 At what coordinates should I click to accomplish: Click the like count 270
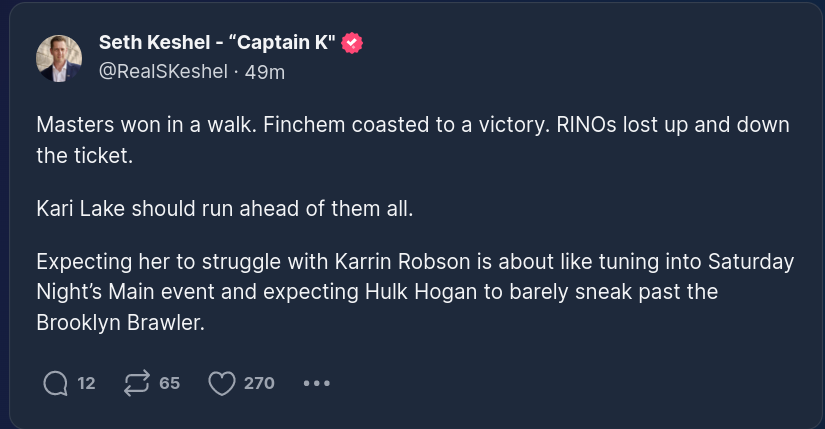click(x=259, y=383)
